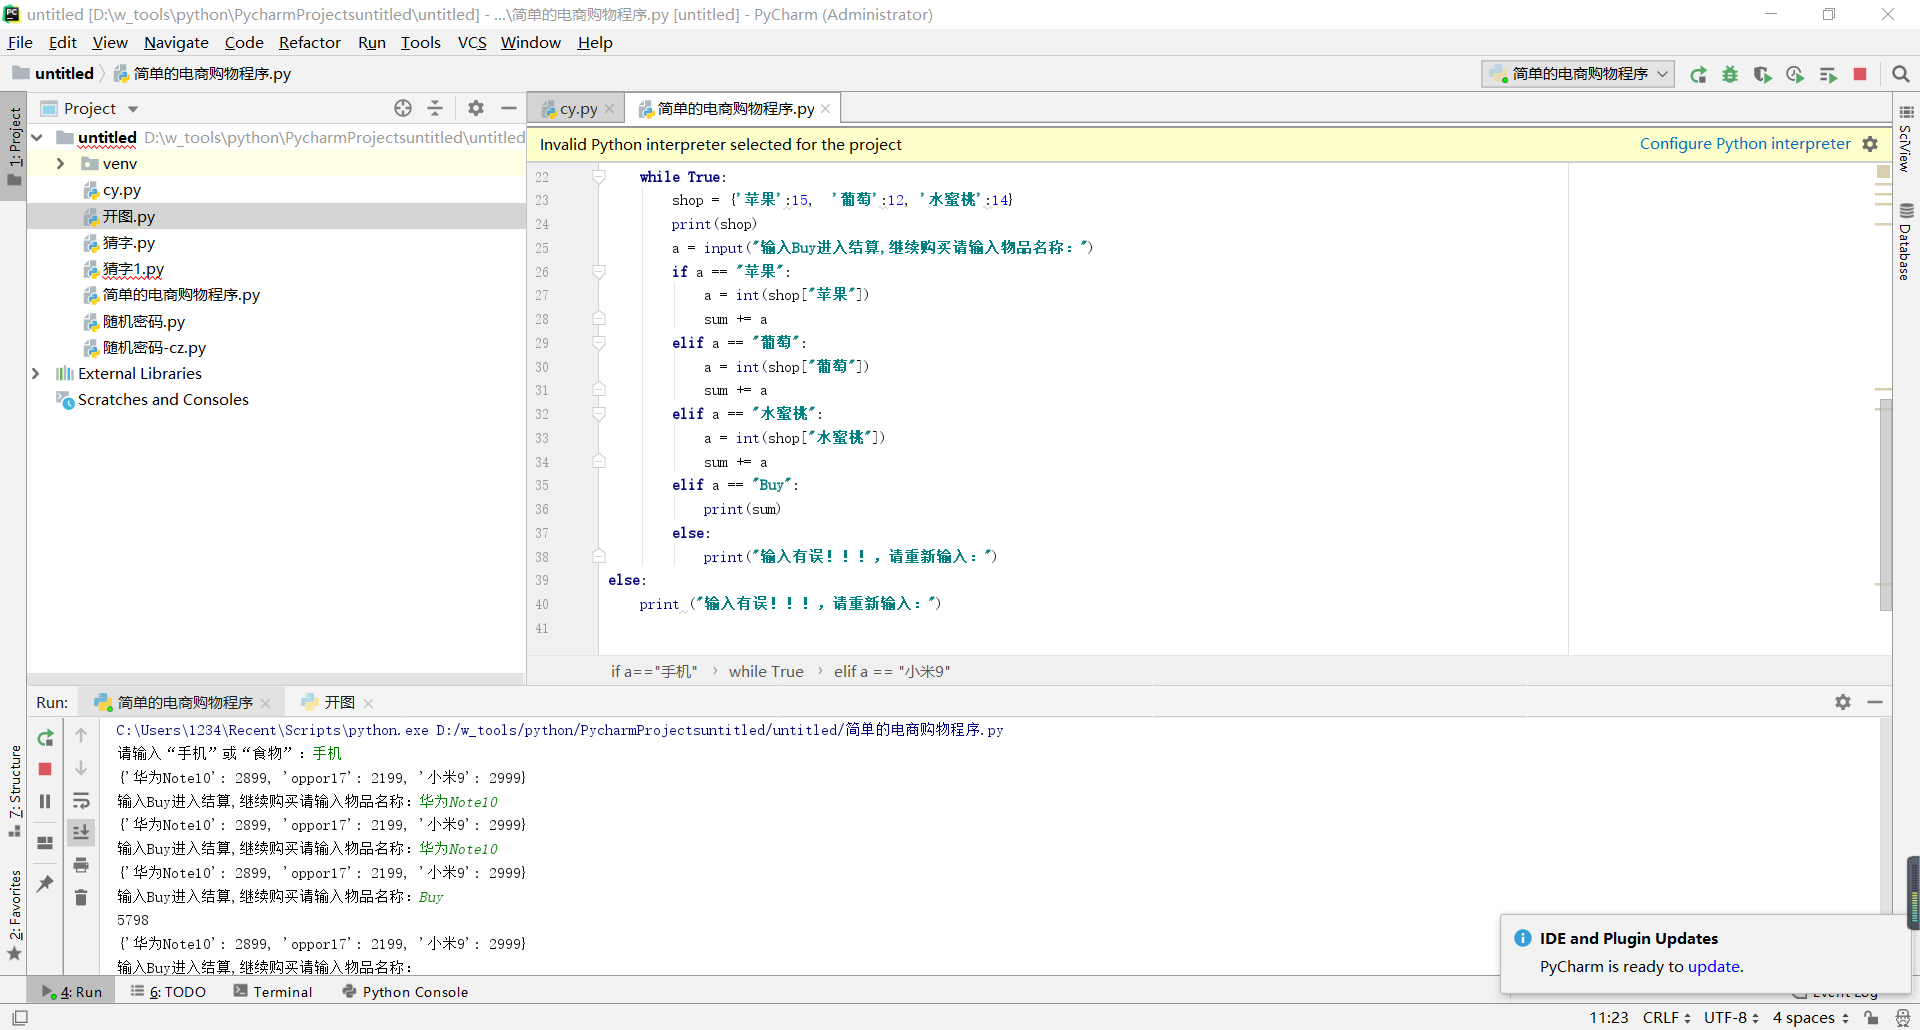
Task: Open the run configuration dropdown
Action: click(x=1579, y=74)
